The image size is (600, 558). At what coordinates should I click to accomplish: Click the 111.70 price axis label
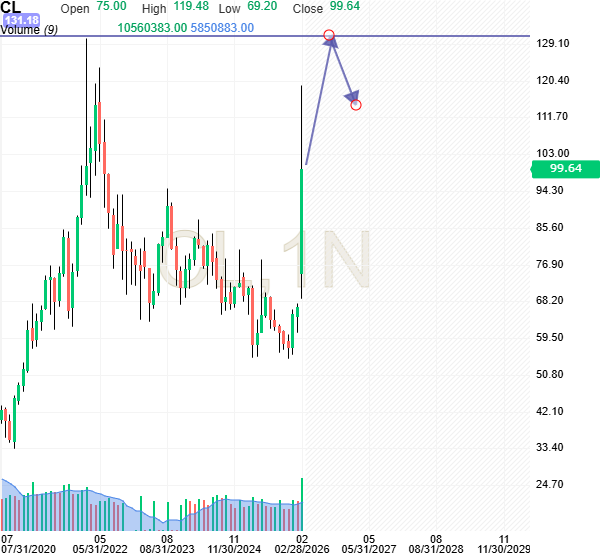(552, 116)
